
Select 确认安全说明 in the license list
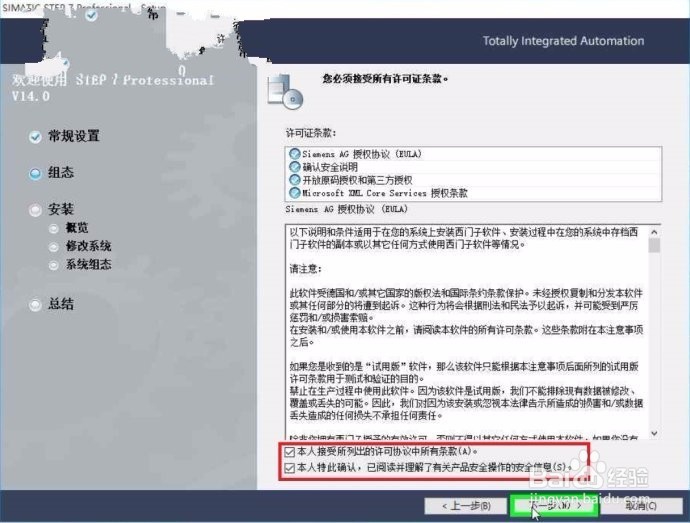point(473,167)
